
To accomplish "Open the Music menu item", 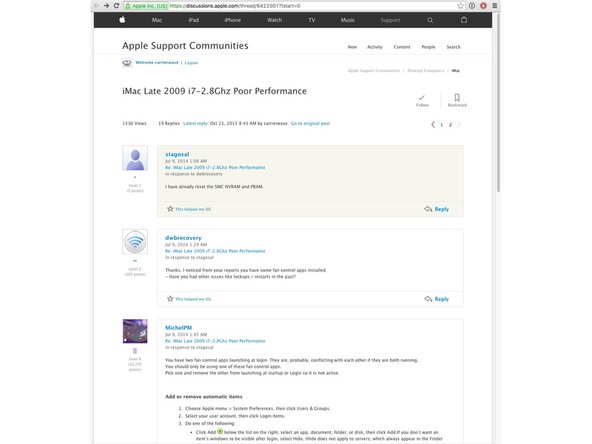I will (348, 20).
